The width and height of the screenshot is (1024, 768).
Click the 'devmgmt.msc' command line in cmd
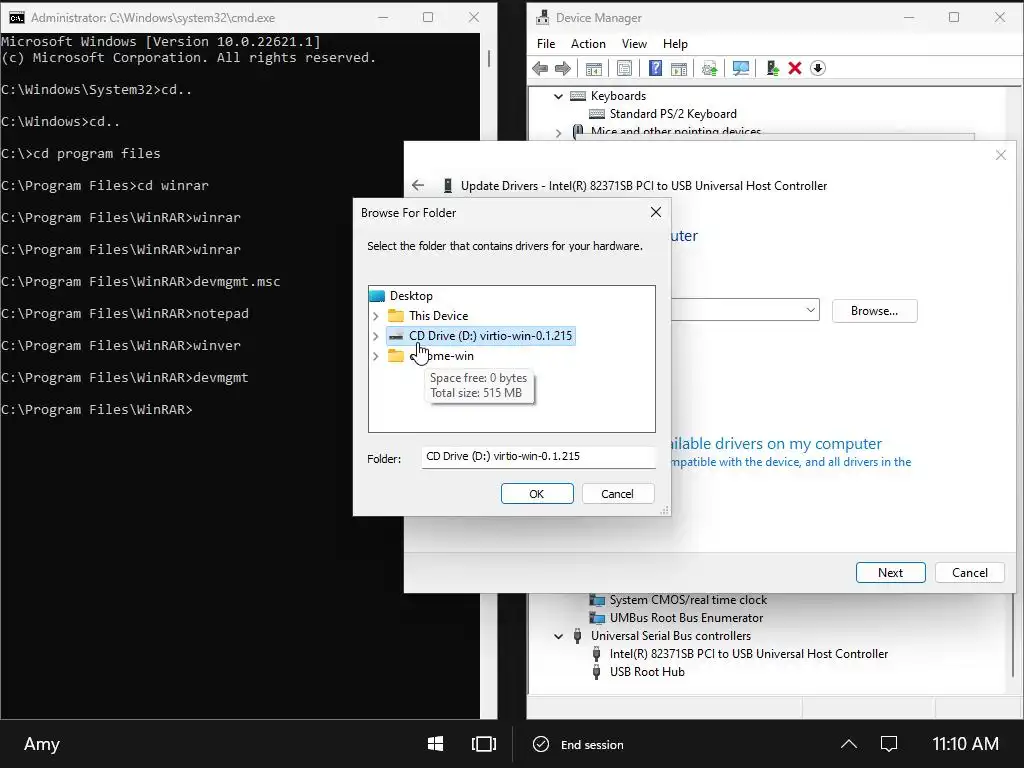pos(140,281)
